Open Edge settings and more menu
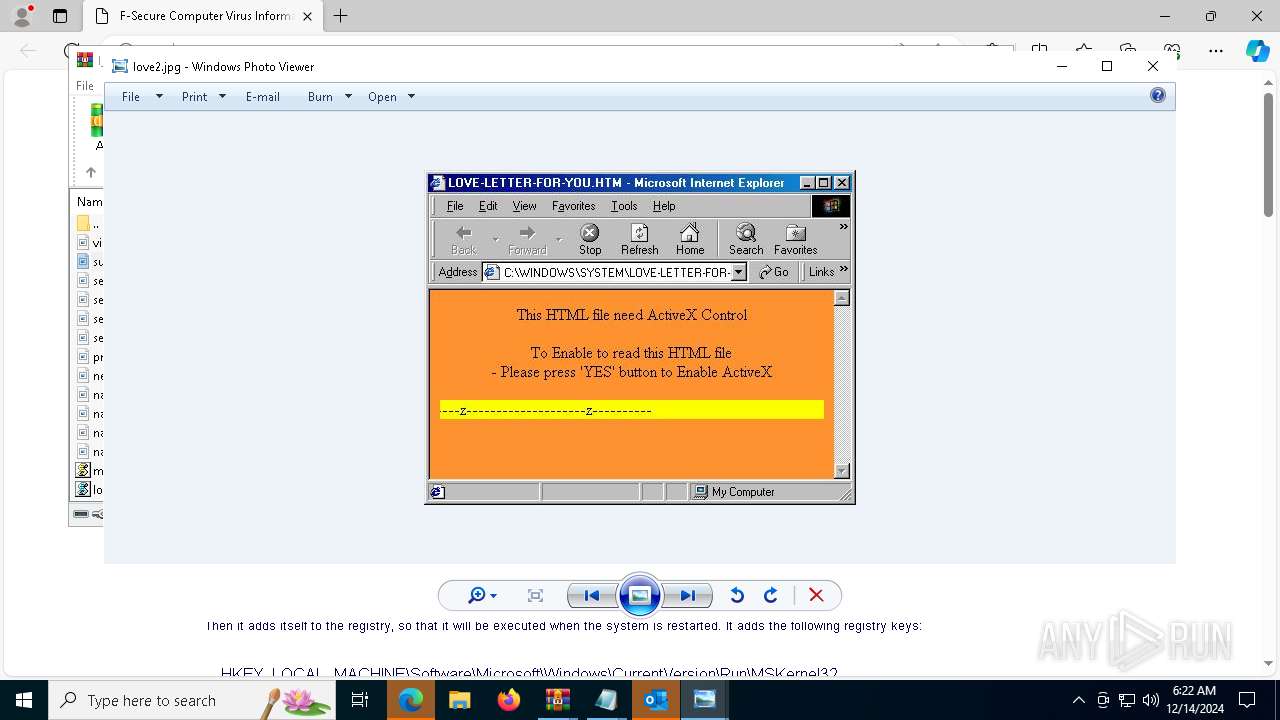The height and width of the screenshot is (720, 1280). 1216,50
